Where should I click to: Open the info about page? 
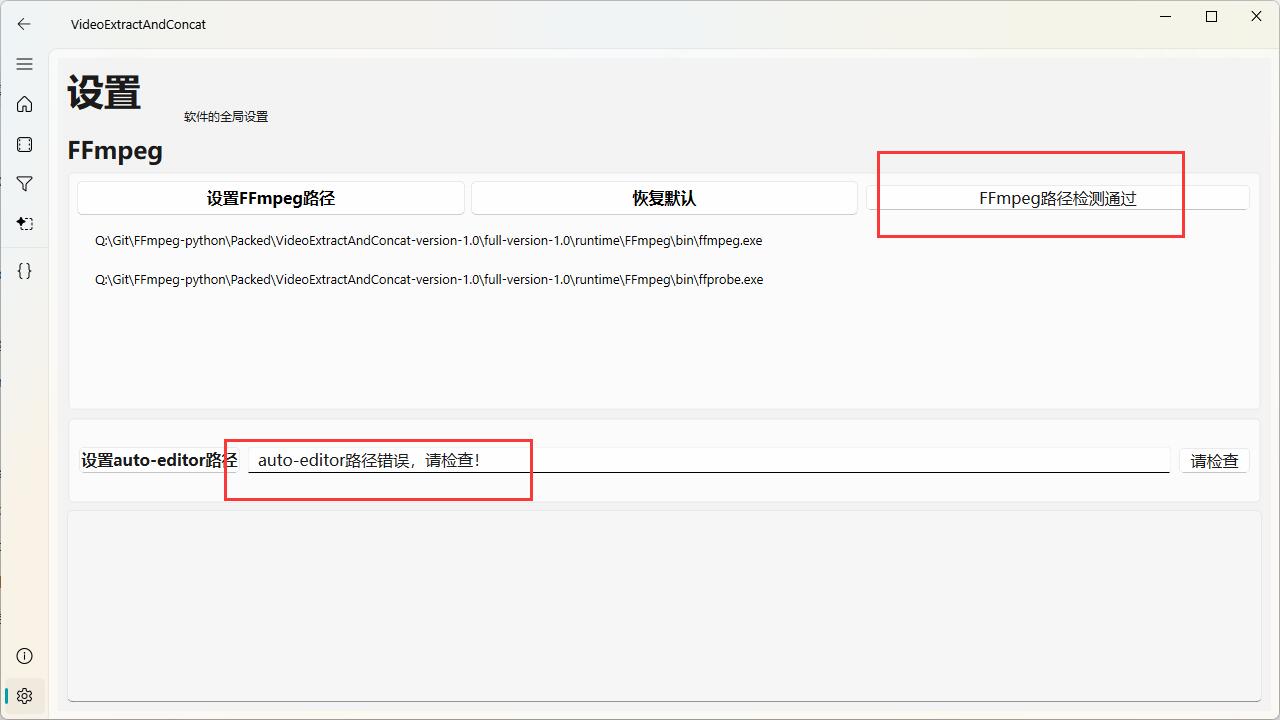point(24,656)
